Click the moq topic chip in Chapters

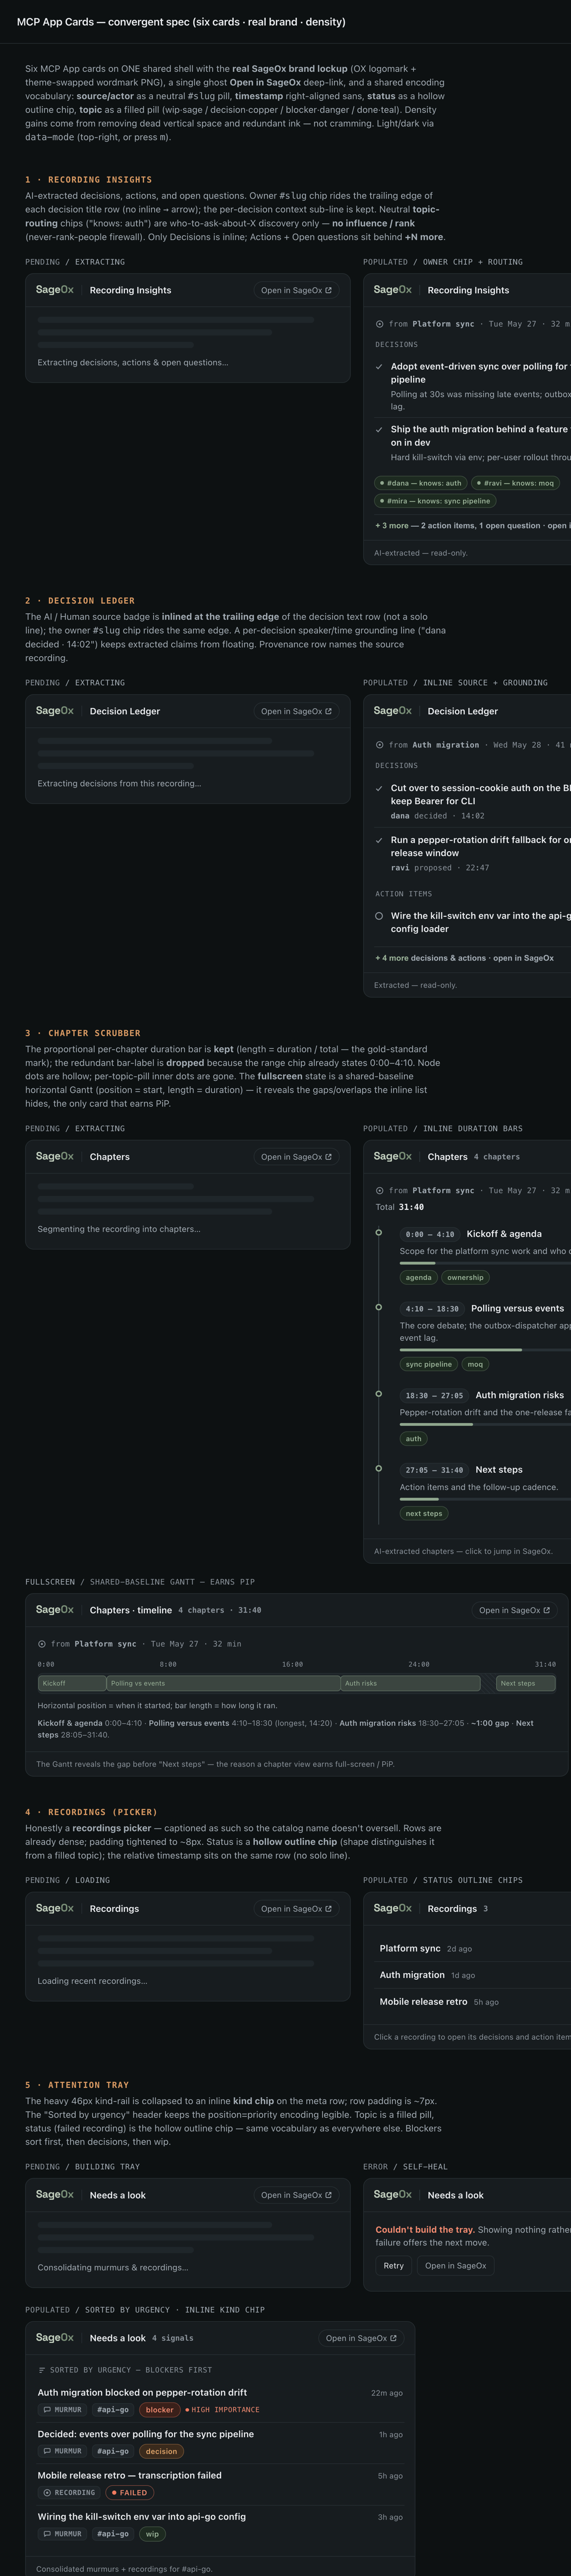[475, 1364]
